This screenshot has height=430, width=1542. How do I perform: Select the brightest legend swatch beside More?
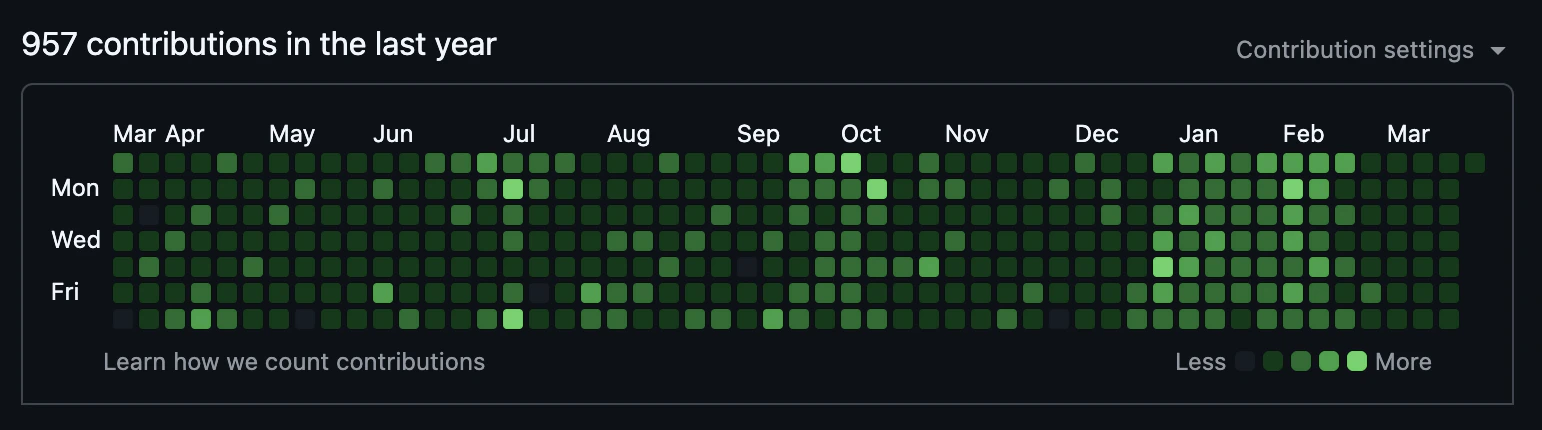point(1357,362)
